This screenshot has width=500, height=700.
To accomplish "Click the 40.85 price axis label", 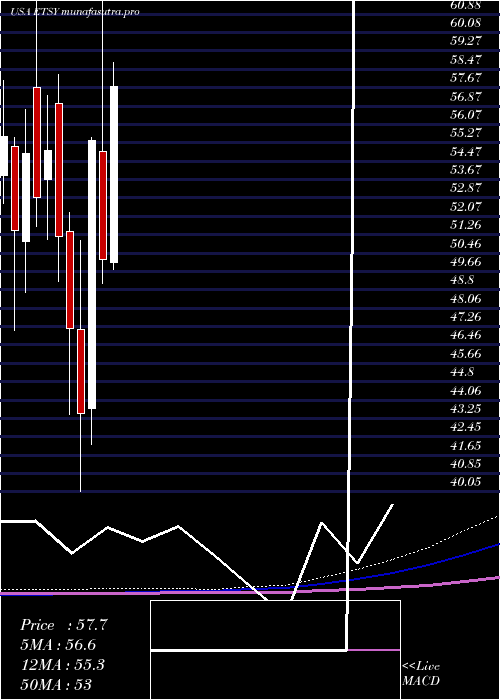I will pos(466,464).
